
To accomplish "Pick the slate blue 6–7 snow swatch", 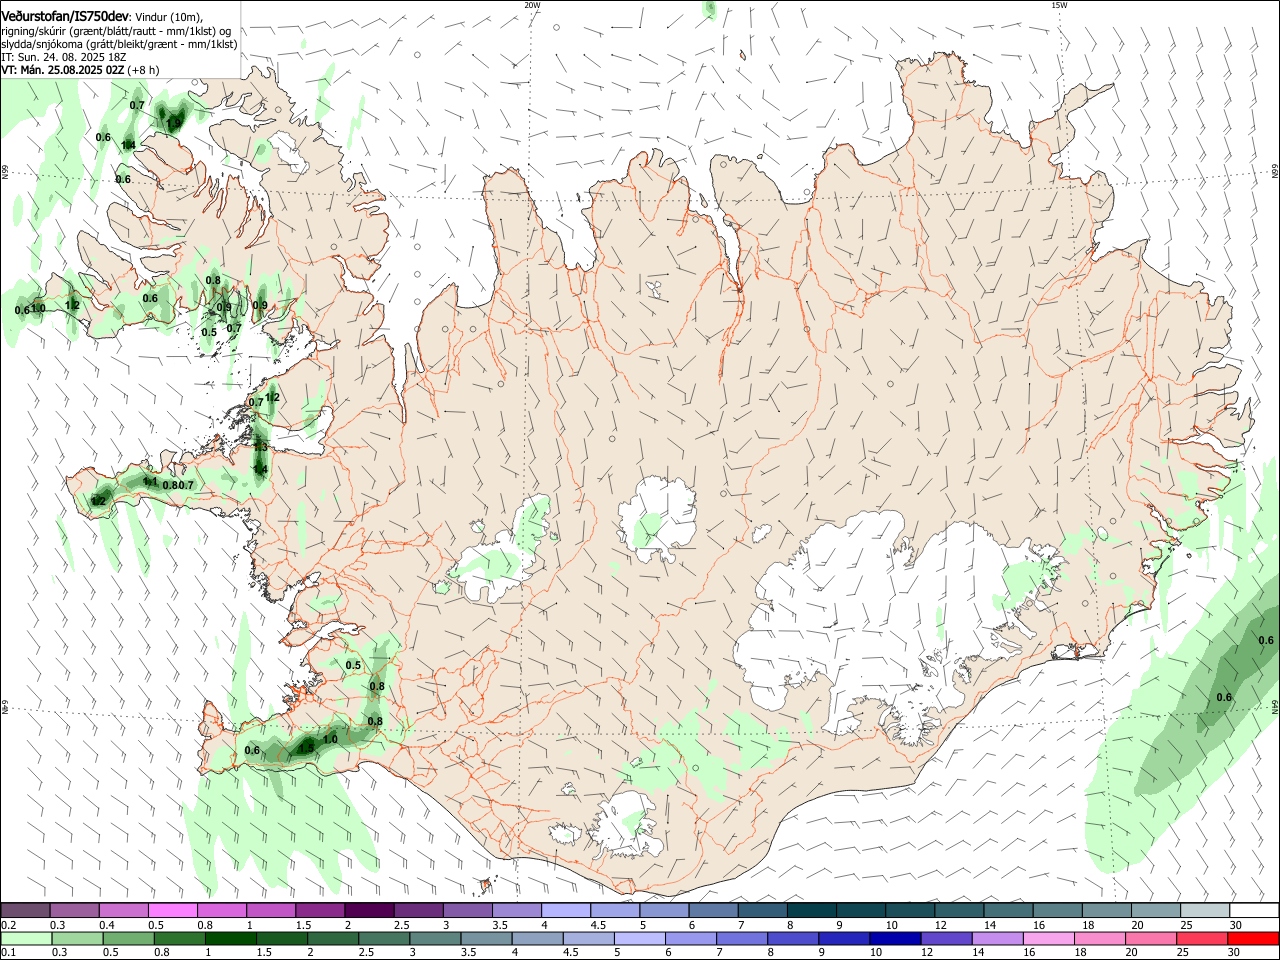I will (x=713, y=910).
